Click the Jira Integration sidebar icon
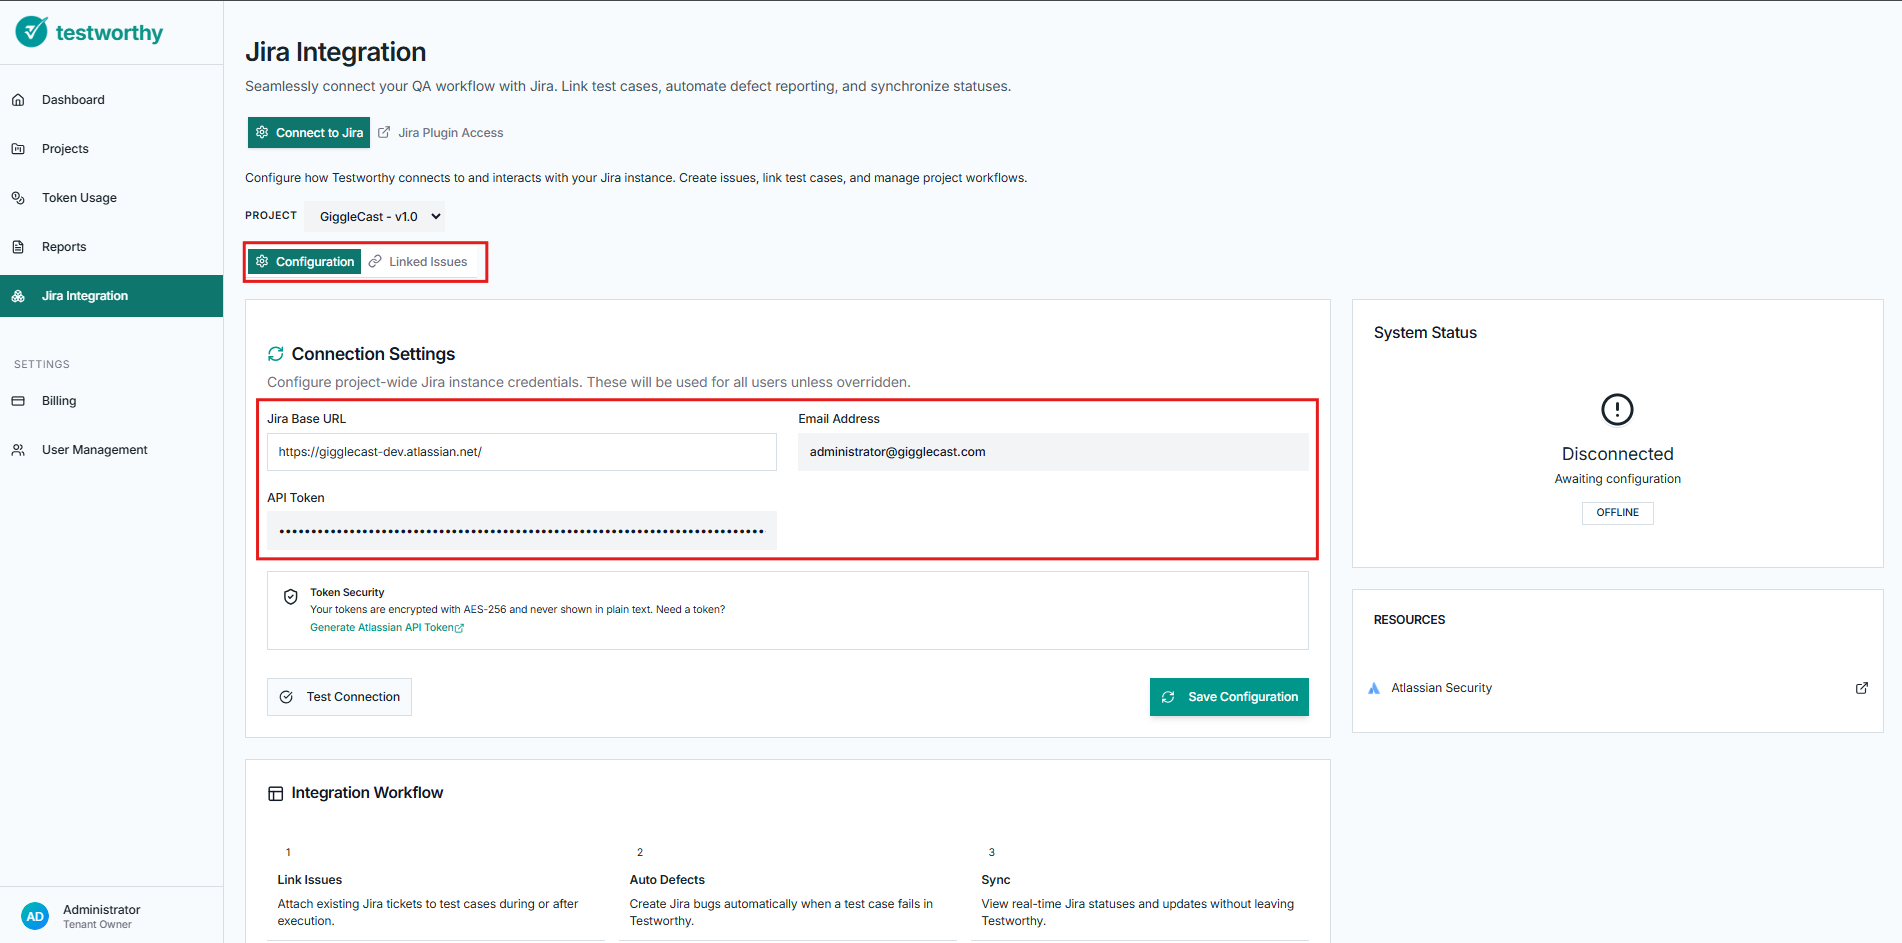 [18, 296]
